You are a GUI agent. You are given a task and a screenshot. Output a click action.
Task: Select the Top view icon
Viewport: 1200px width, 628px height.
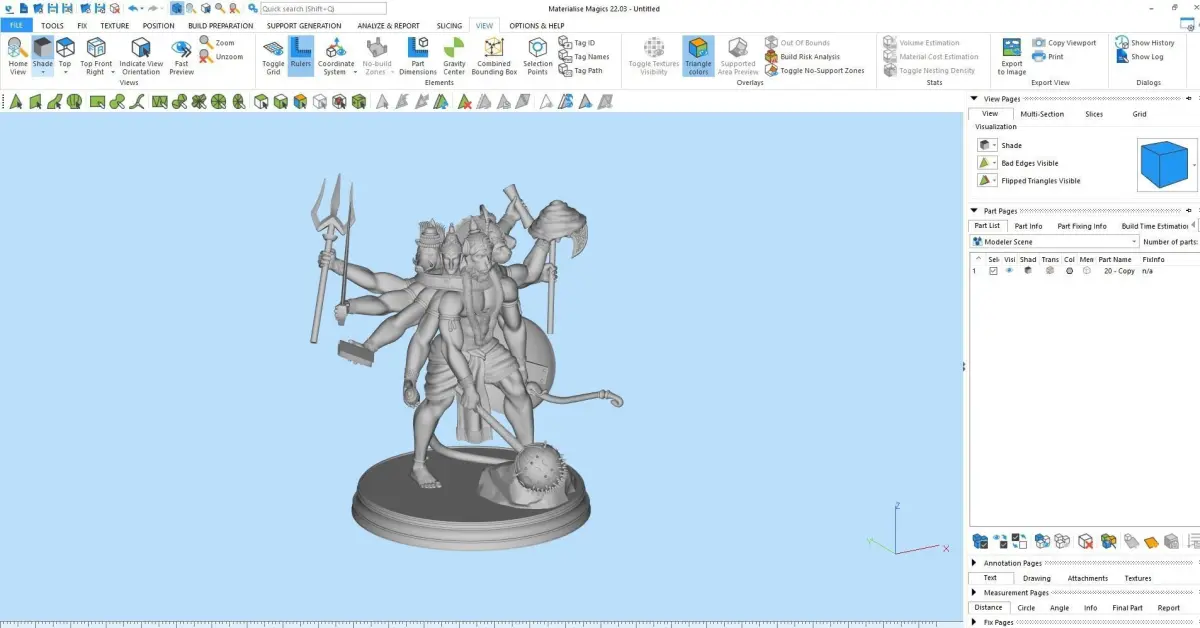tap(65, 48)
